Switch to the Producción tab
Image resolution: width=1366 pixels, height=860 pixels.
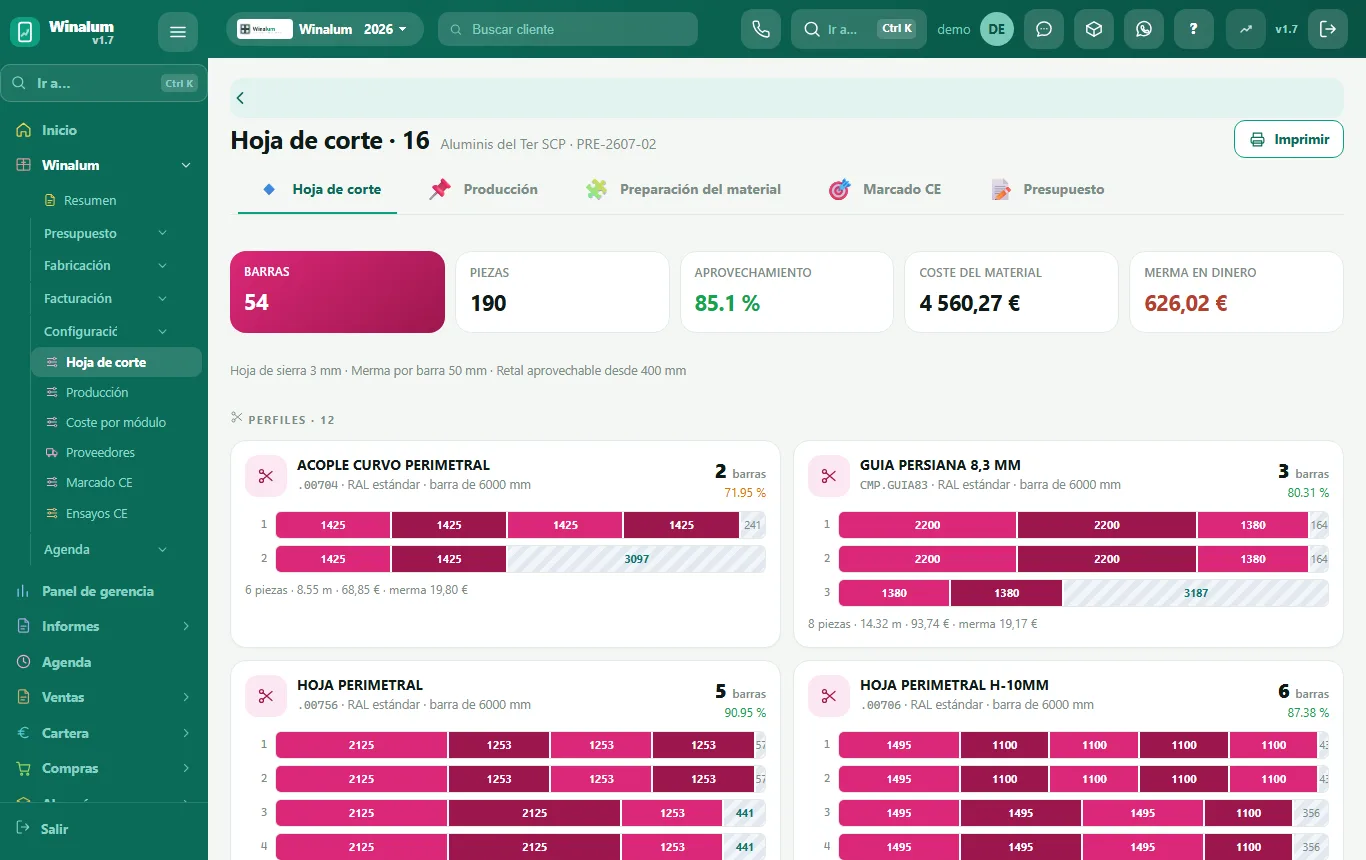coord(484,189)
